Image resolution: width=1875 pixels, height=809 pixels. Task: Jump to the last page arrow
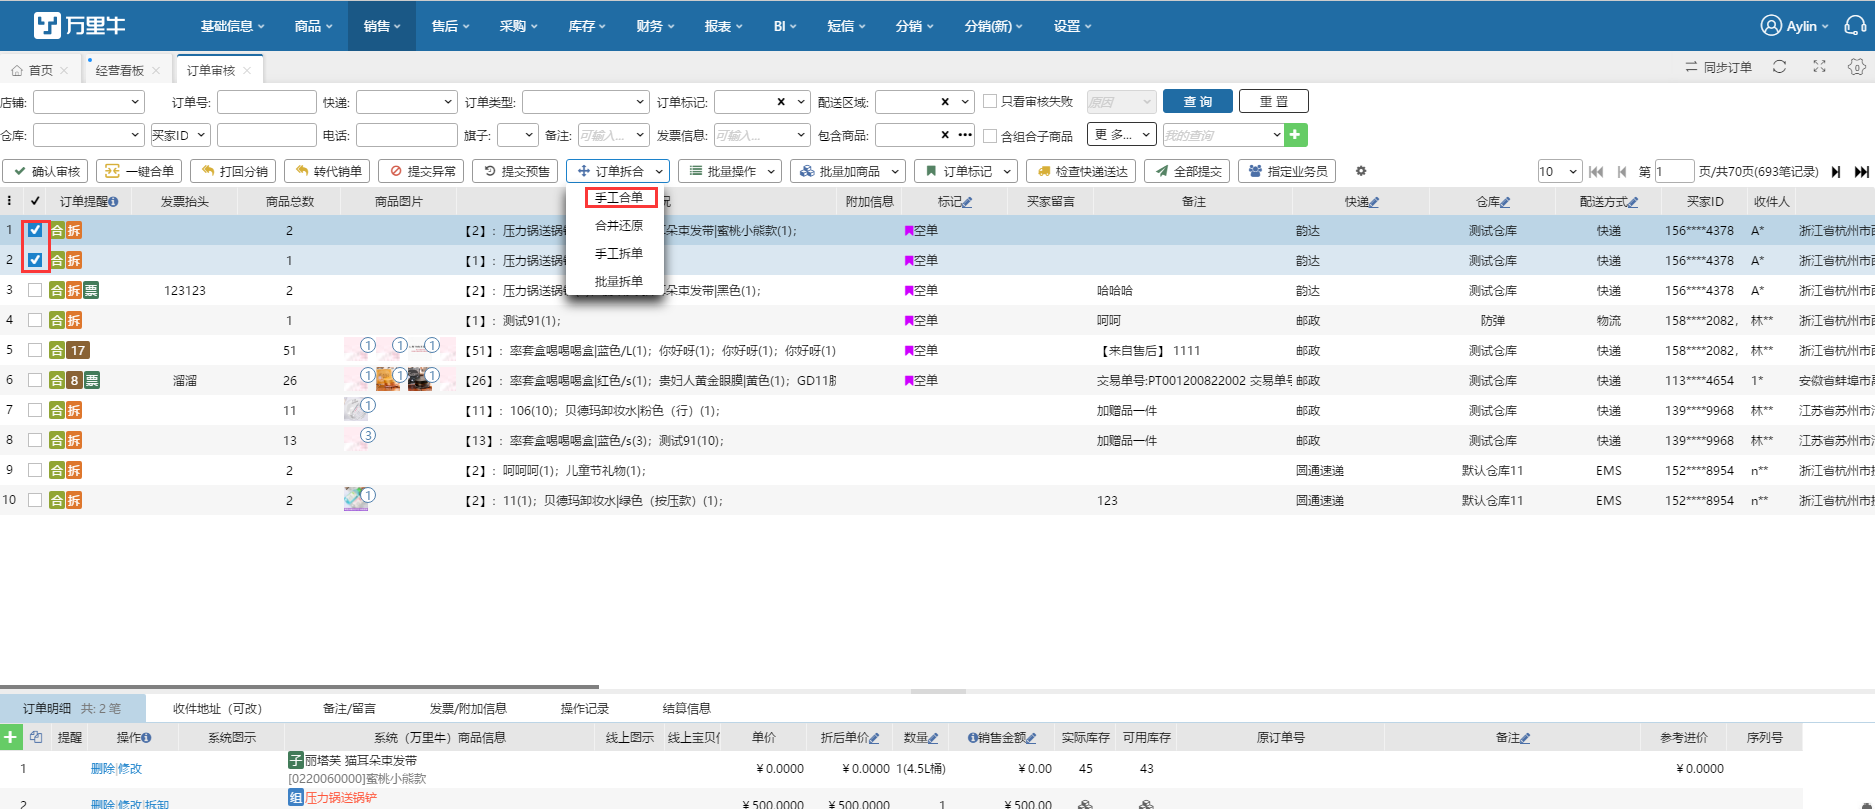point(1862,172)
